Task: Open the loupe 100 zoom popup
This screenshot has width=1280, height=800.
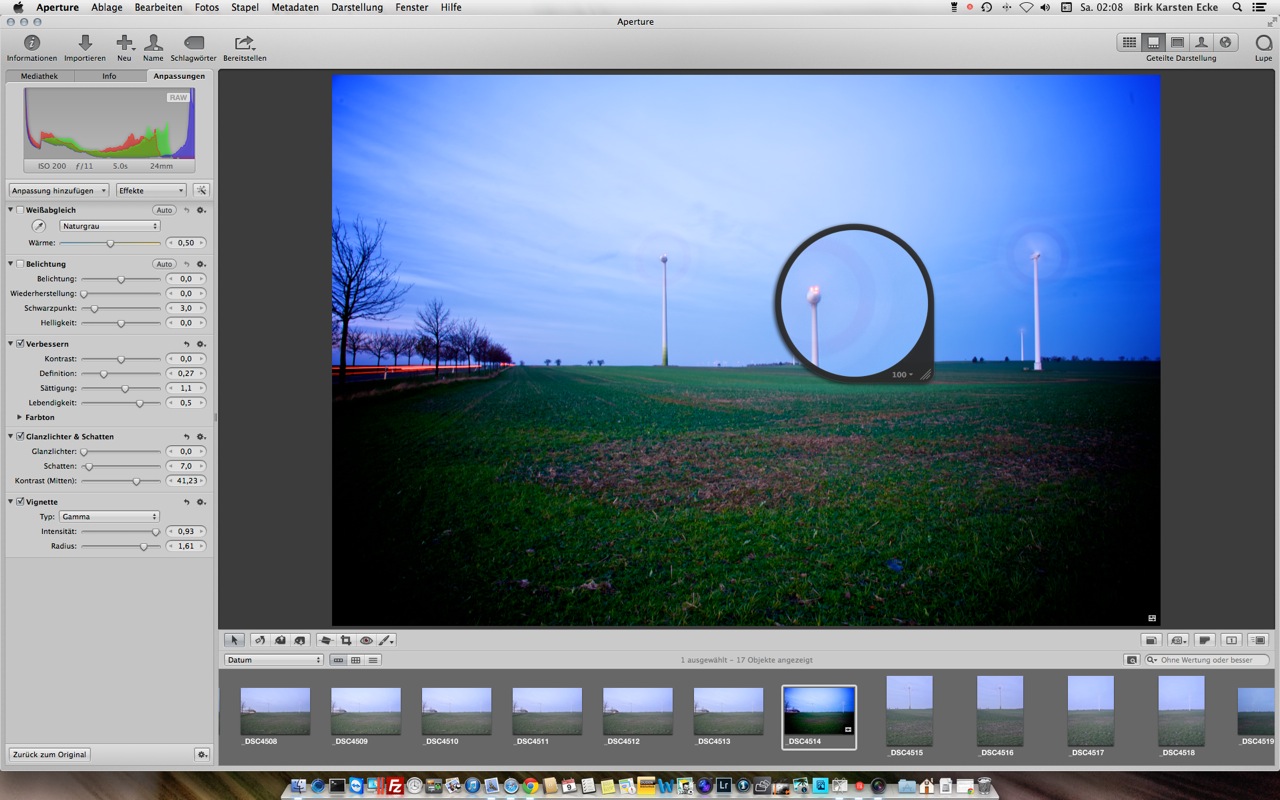Action: tap(903, 375)
